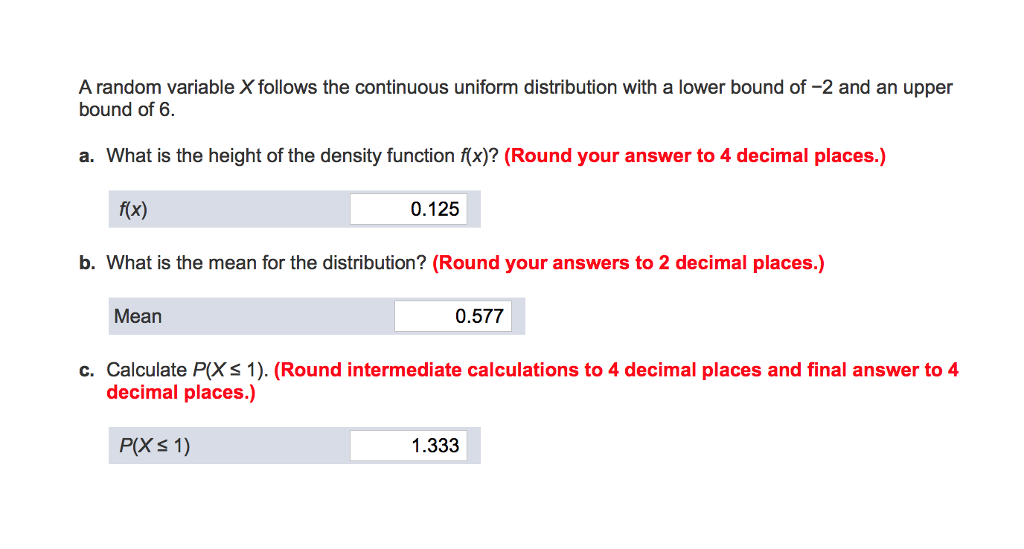1024x549 pixels.
Task: Select the Mean answer box with 0.577
Action: tap(453, 316)
